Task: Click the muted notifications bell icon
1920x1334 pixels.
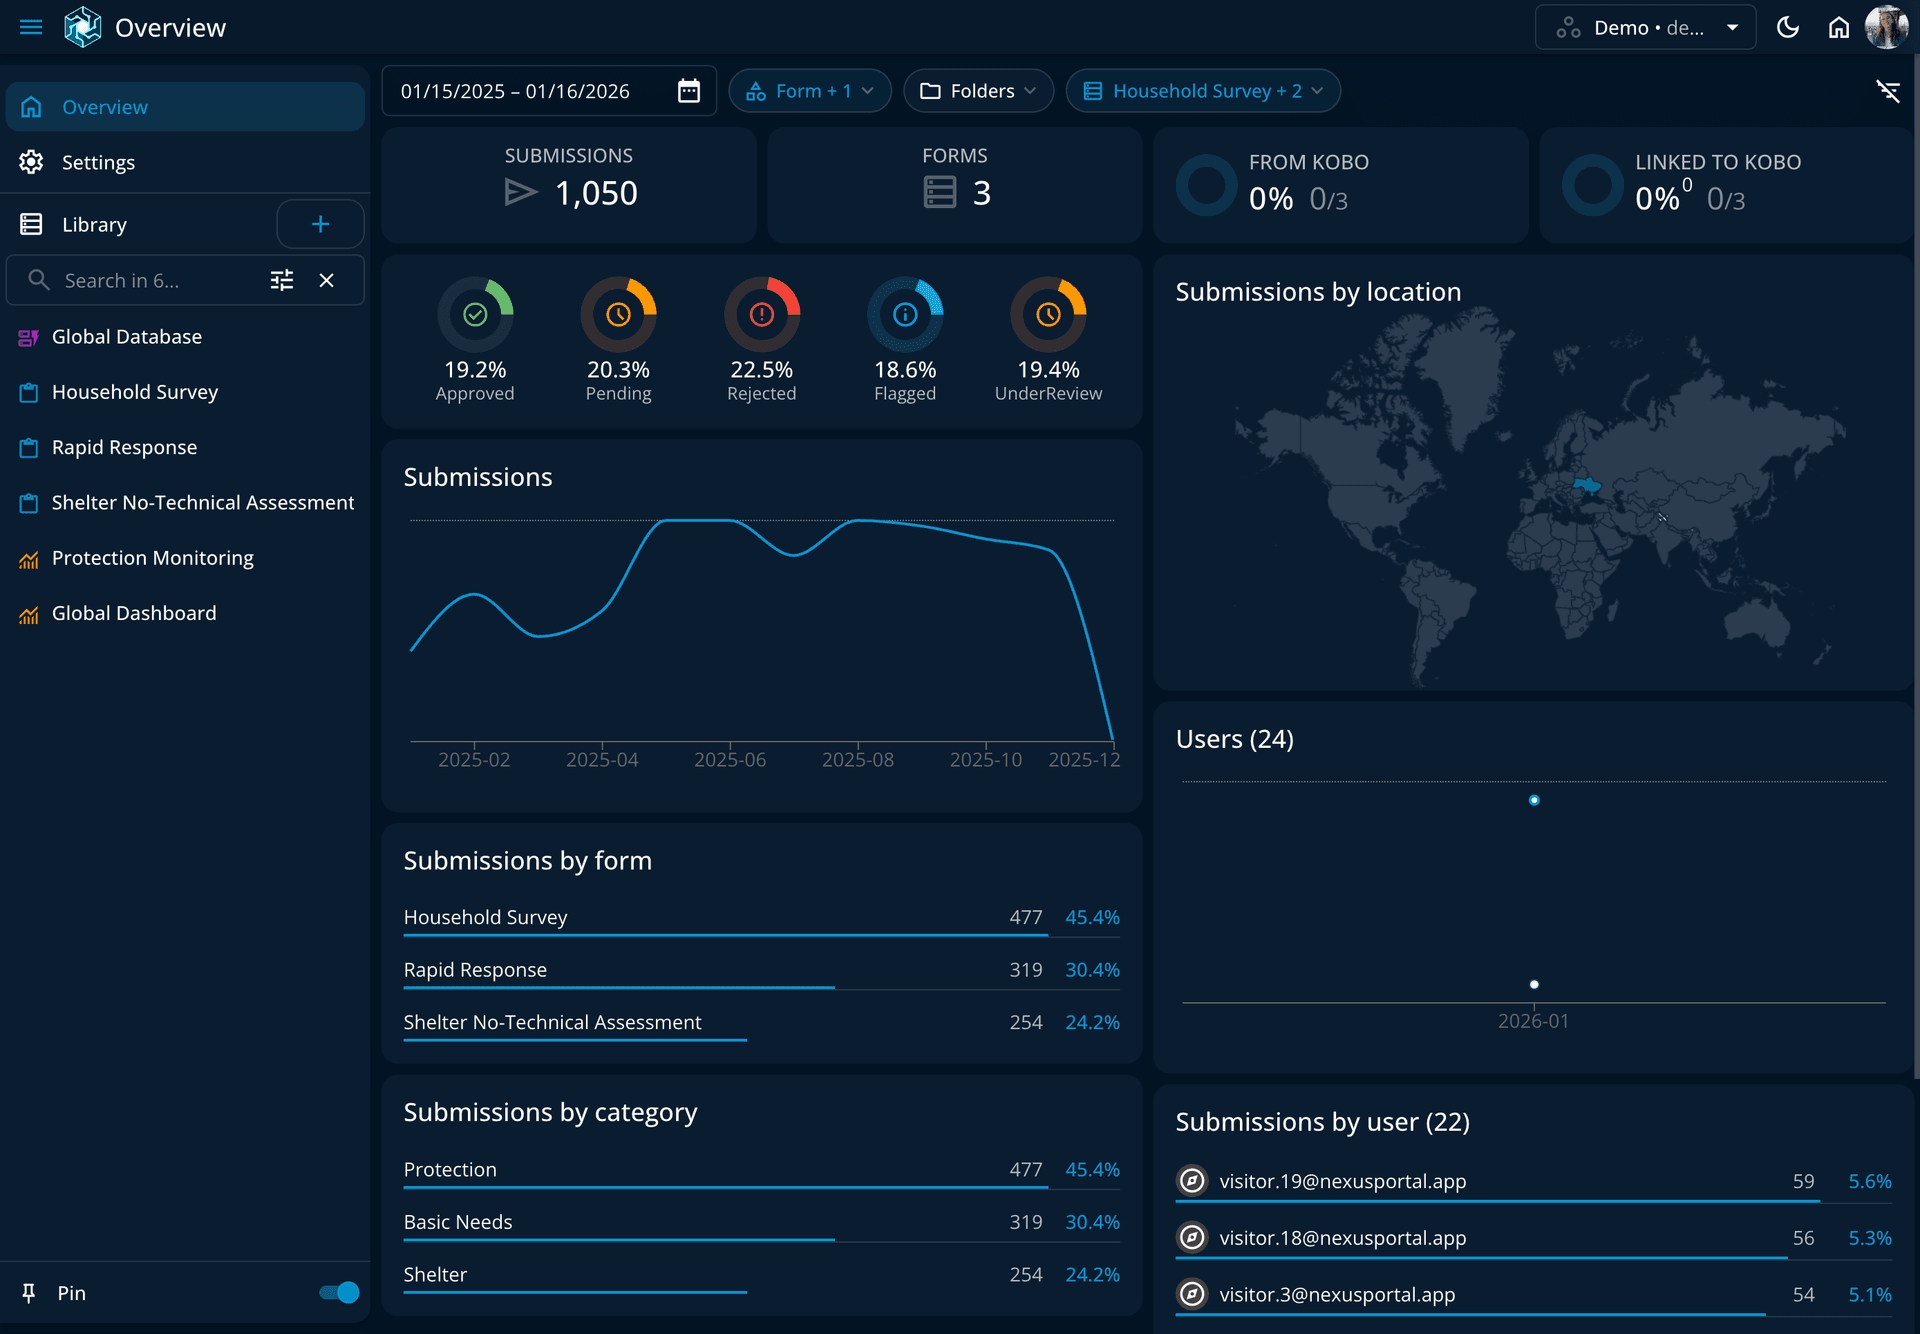Action: tap(1890, 90)
